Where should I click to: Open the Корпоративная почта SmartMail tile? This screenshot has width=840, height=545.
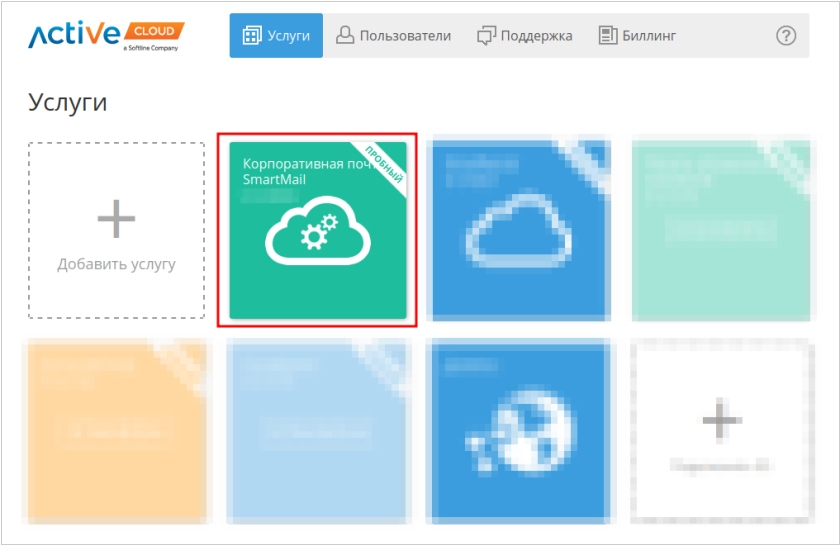click(x=318, y=230)
